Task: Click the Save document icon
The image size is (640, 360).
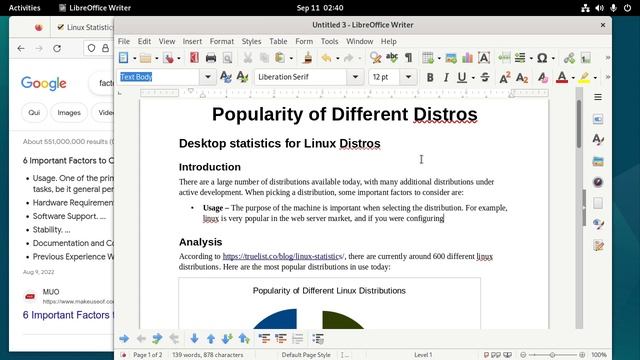Action: pyautogui.click(x=168, y=58)
